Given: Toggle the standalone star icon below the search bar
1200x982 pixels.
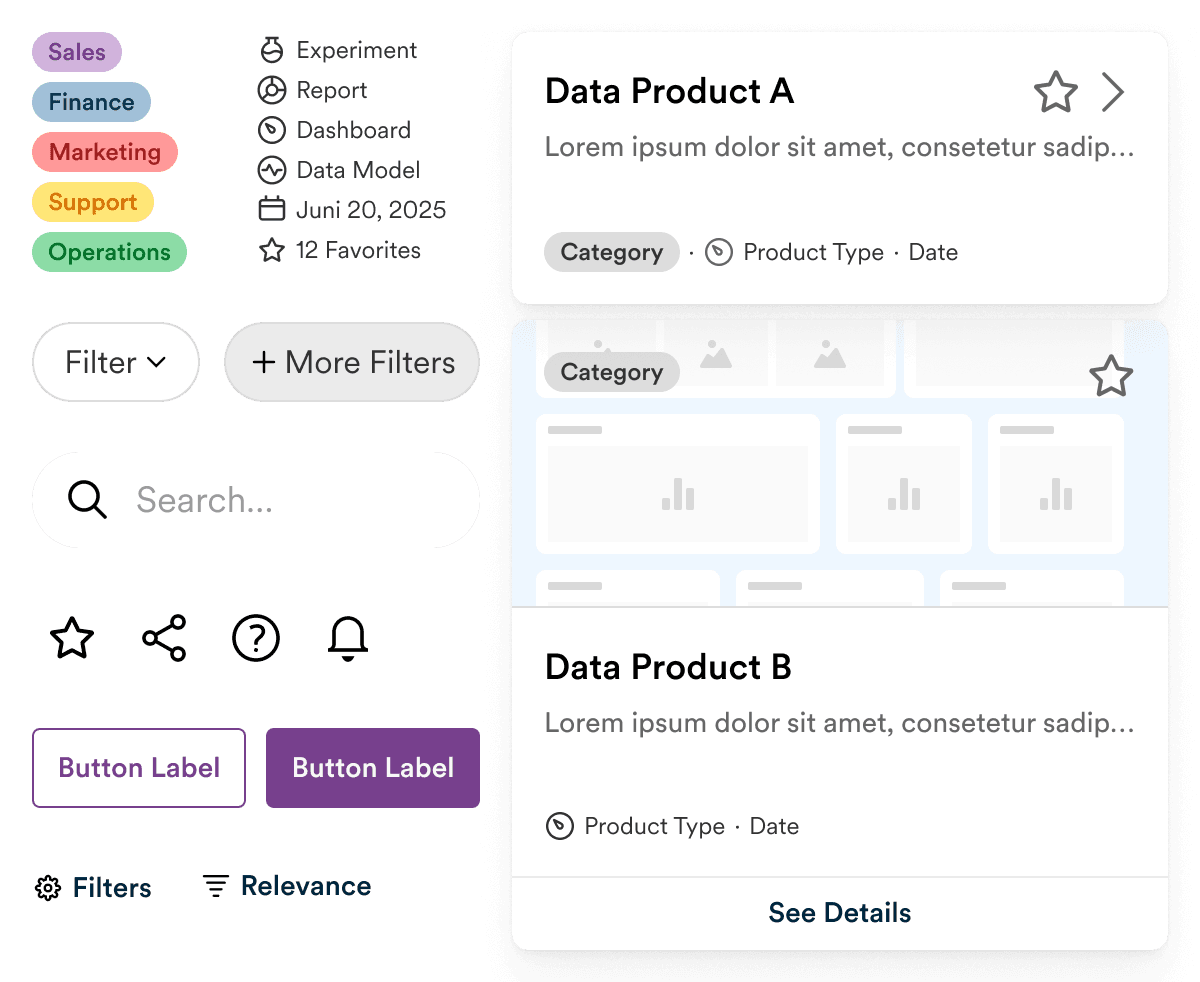Looking at the screenshot, I should click(71, 638).
